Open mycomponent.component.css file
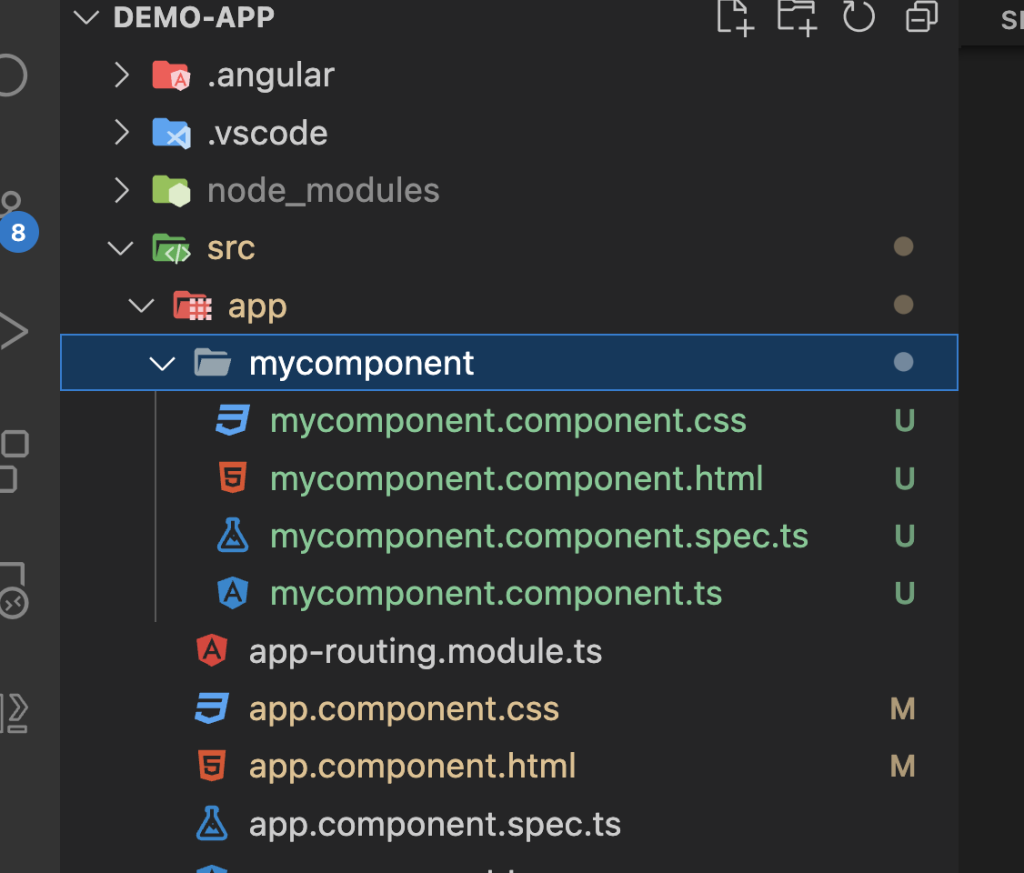The height and width of the screenshot is (873, 1024). (x=509, y=421)
